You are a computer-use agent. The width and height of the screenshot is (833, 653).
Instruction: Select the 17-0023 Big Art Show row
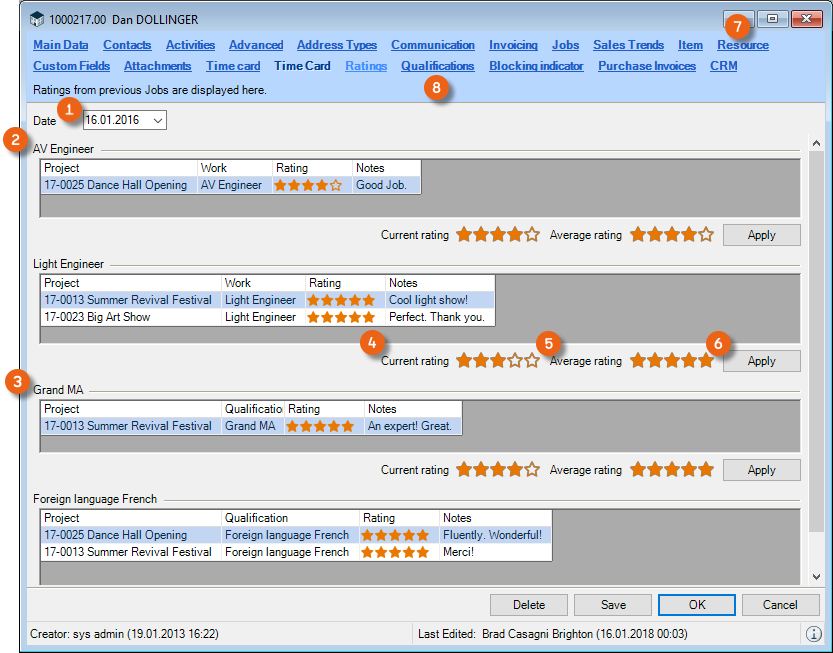click(x=128, y=317)
